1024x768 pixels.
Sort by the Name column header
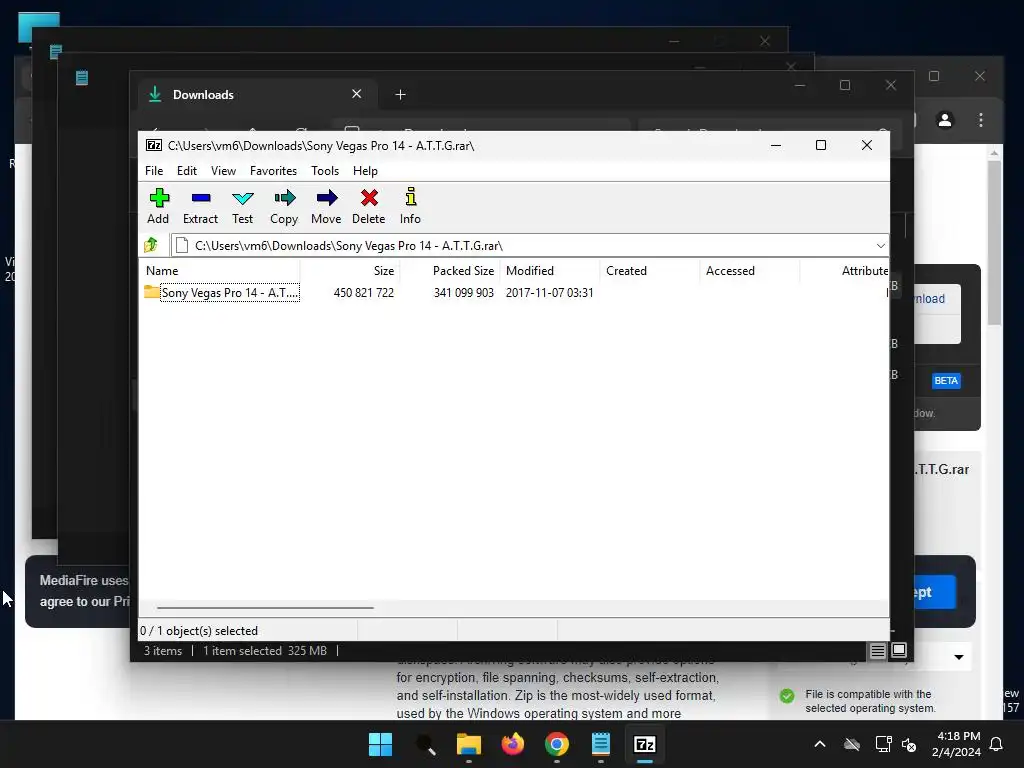(221, 271)
